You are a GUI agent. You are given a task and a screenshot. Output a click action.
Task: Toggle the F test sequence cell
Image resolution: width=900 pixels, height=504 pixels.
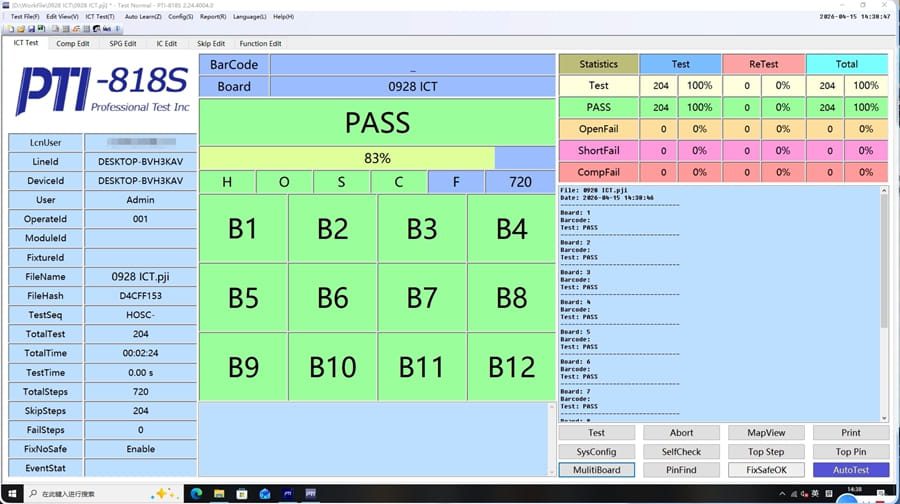click(x=456, y=182)
